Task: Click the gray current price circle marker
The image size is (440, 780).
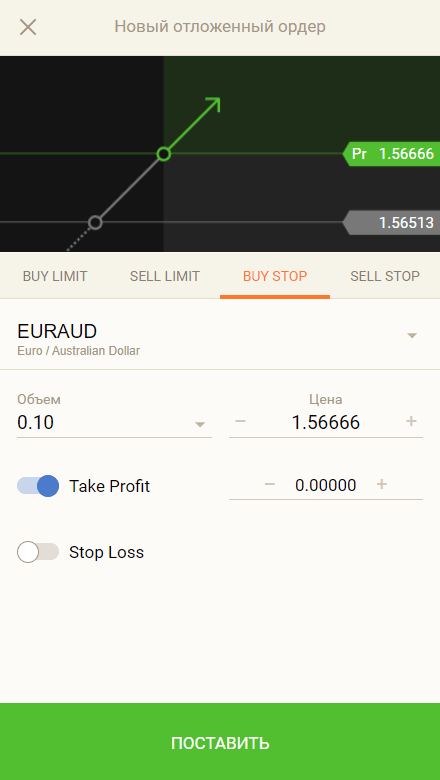Action: (x=95, y=222)
